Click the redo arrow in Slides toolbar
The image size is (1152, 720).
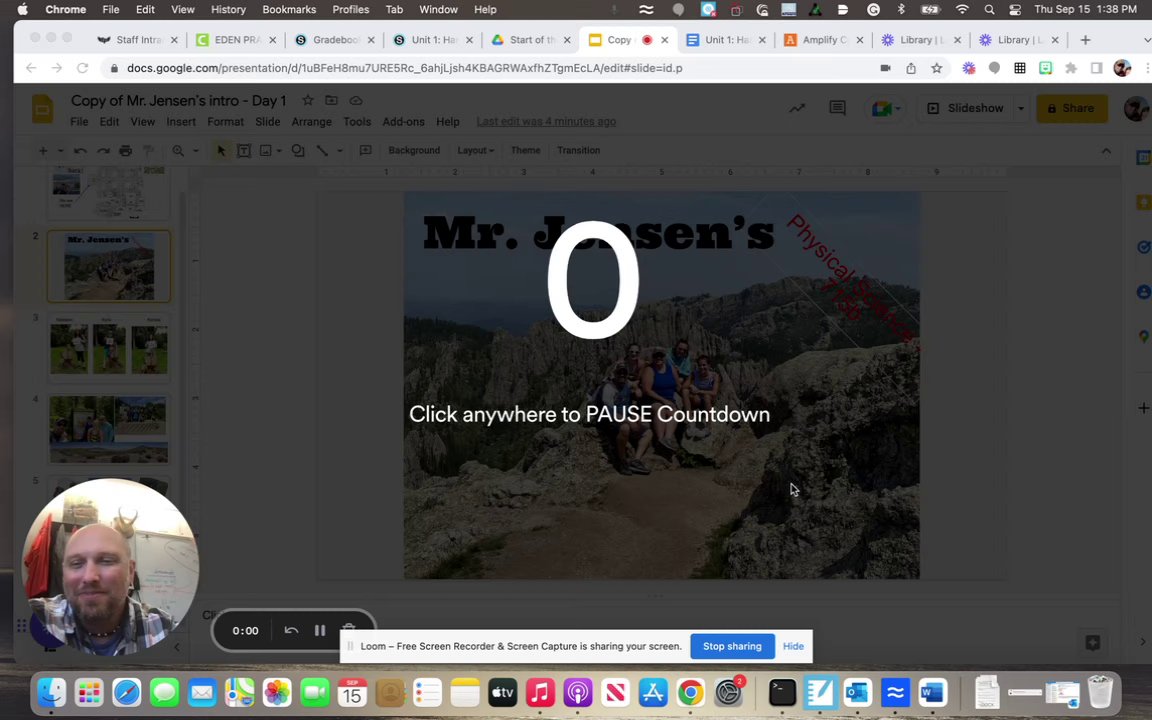[103, 151]
